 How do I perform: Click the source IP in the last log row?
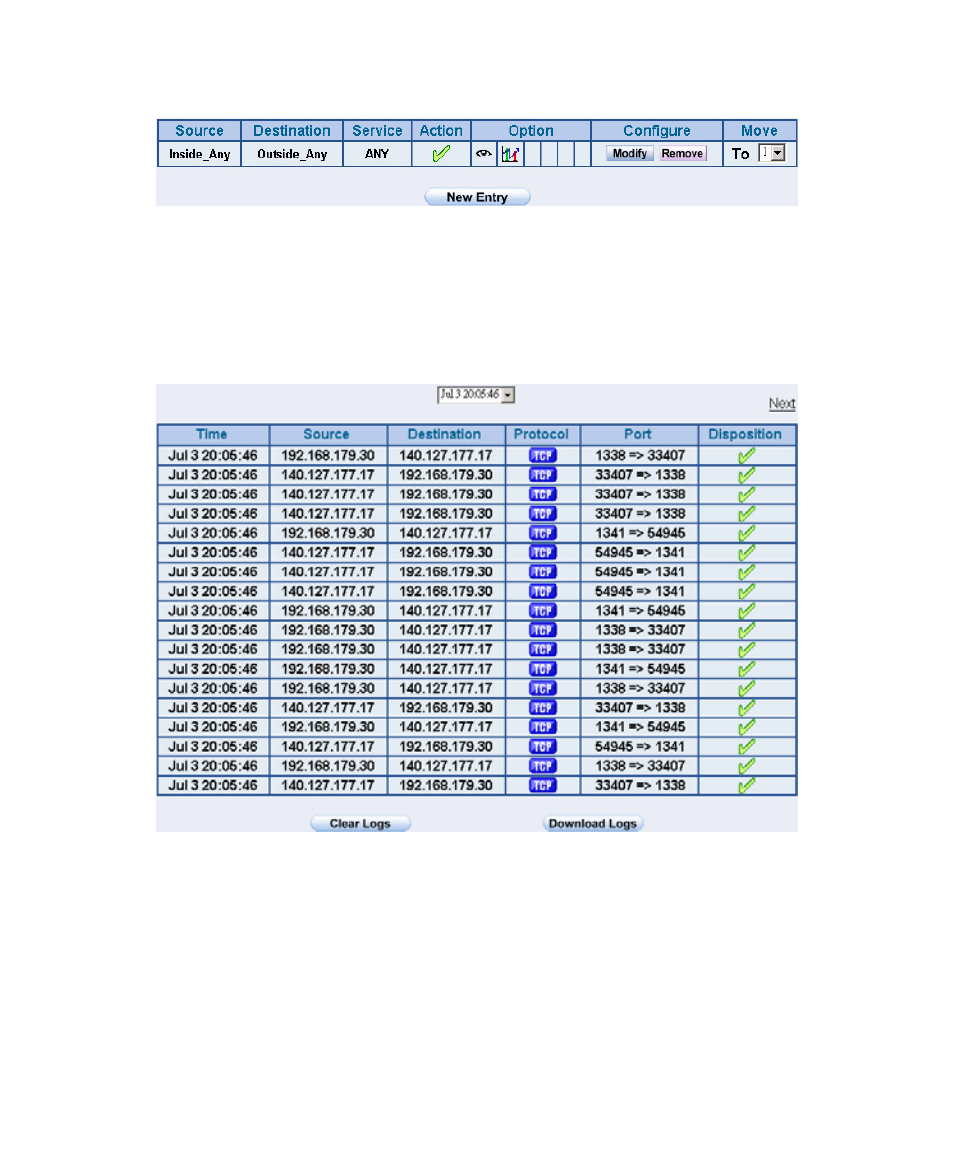pyautogui.click(x=328, y=785)
